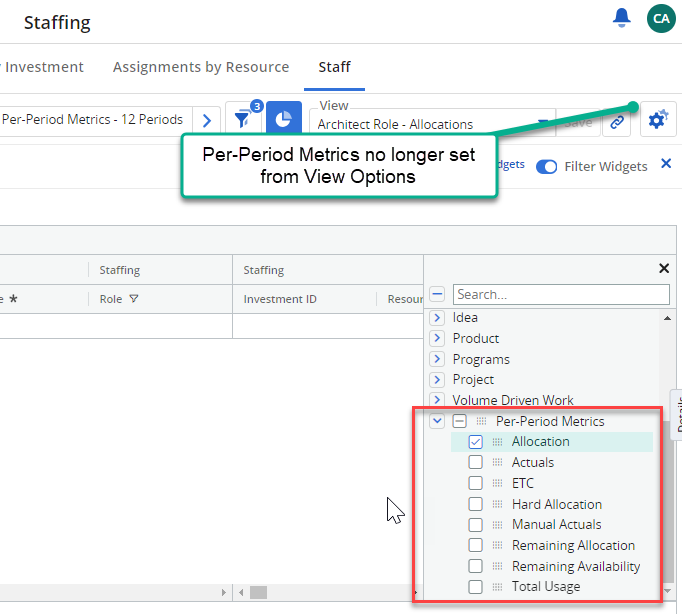Select the Hard Allocation label
Image resolution: width=682 pixels, height=614 pixels.
[557, 504]
